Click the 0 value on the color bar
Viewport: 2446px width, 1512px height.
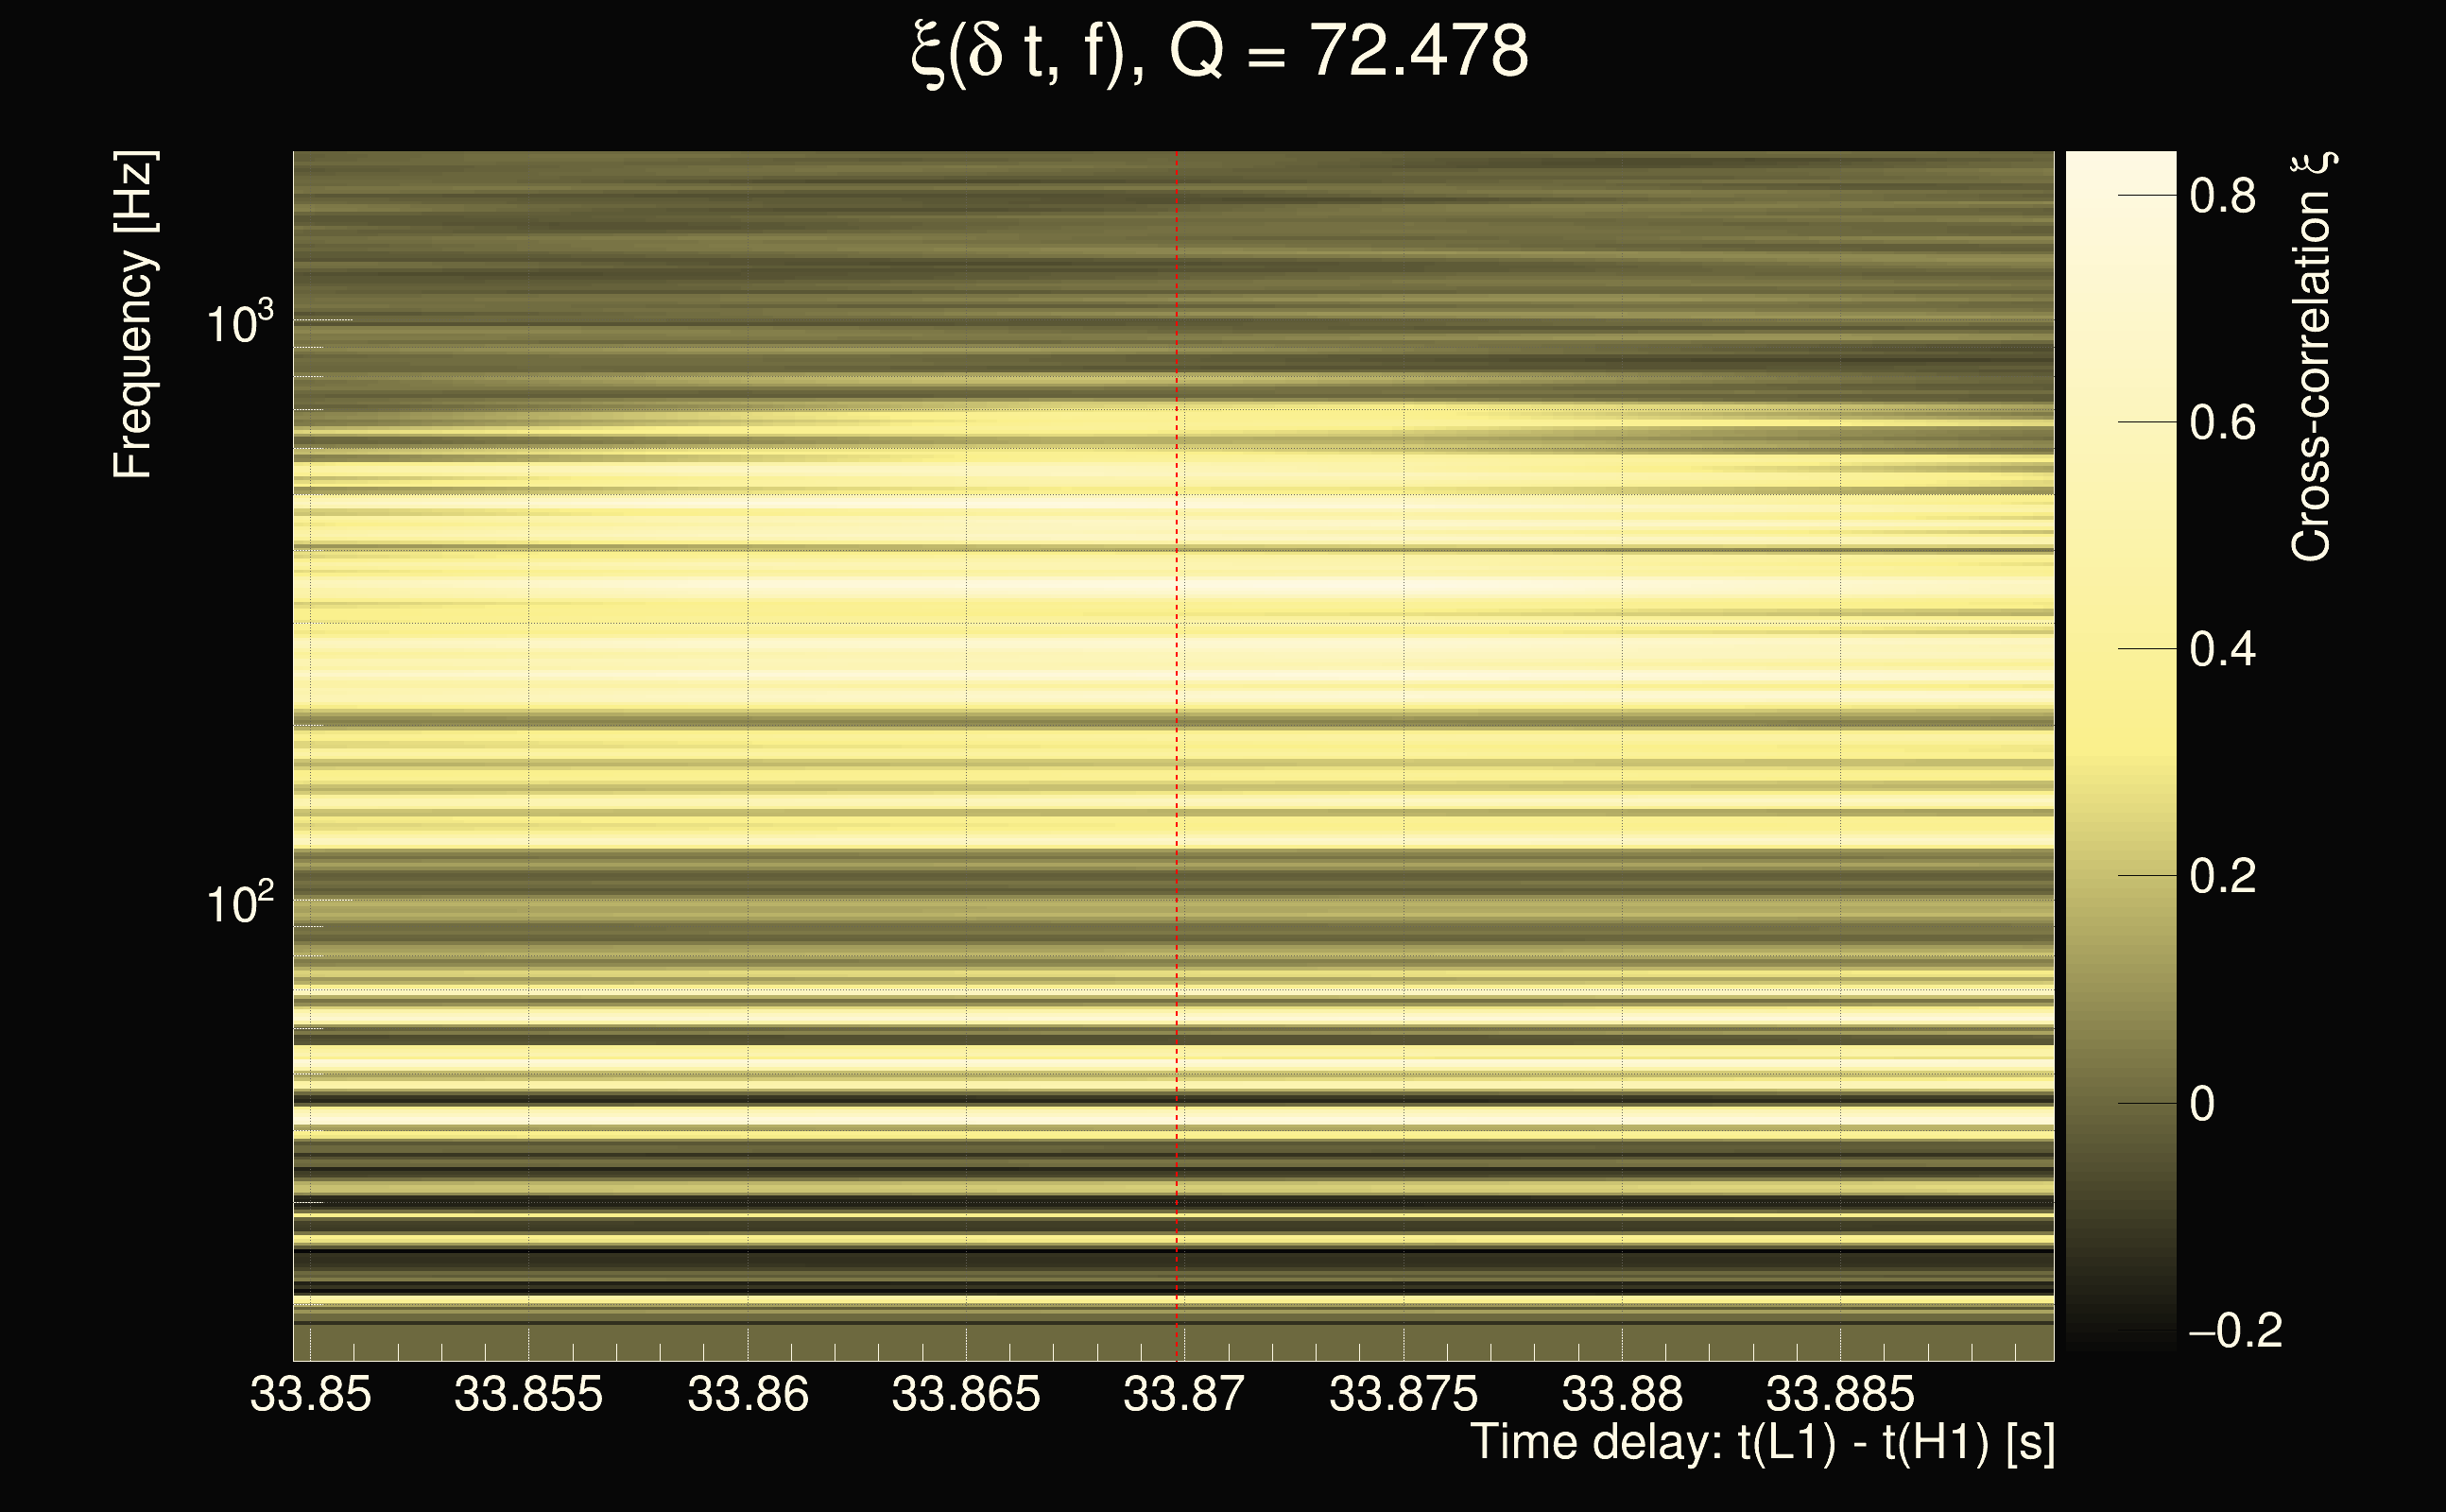pyautogui.click(x=2202, y=1104)
